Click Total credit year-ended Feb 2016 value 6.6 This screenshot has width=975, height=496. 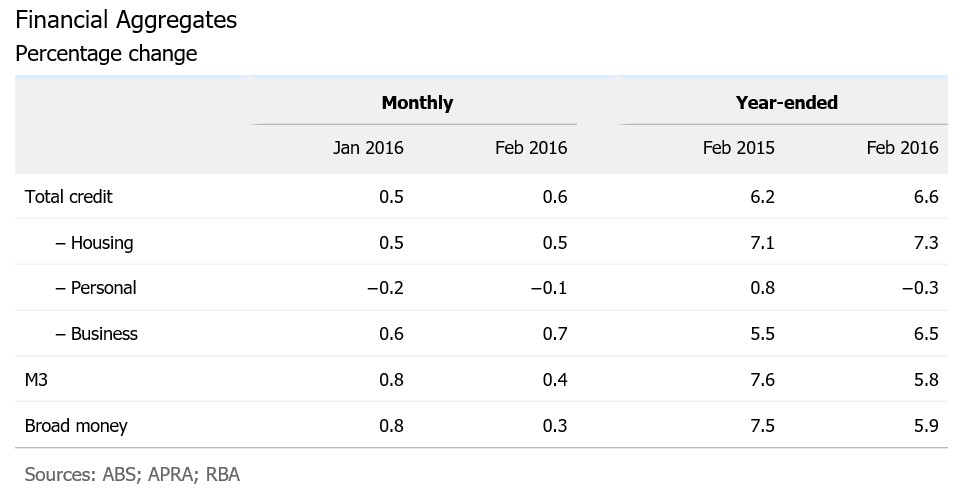[926, 197]
